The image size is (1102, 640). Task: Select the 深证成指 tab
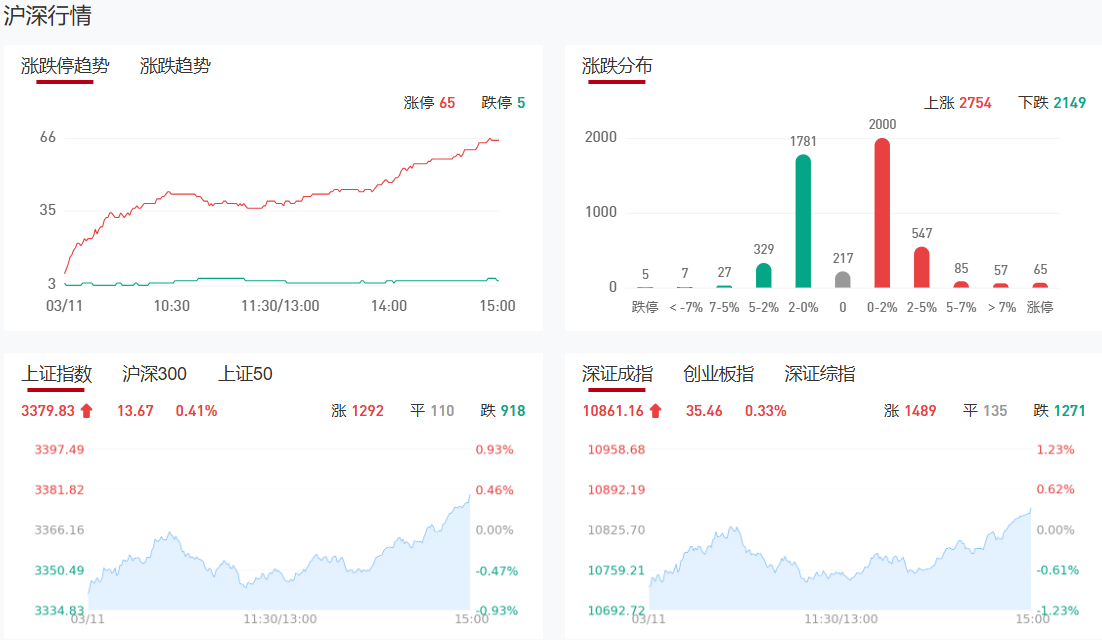tap(617, 374)
